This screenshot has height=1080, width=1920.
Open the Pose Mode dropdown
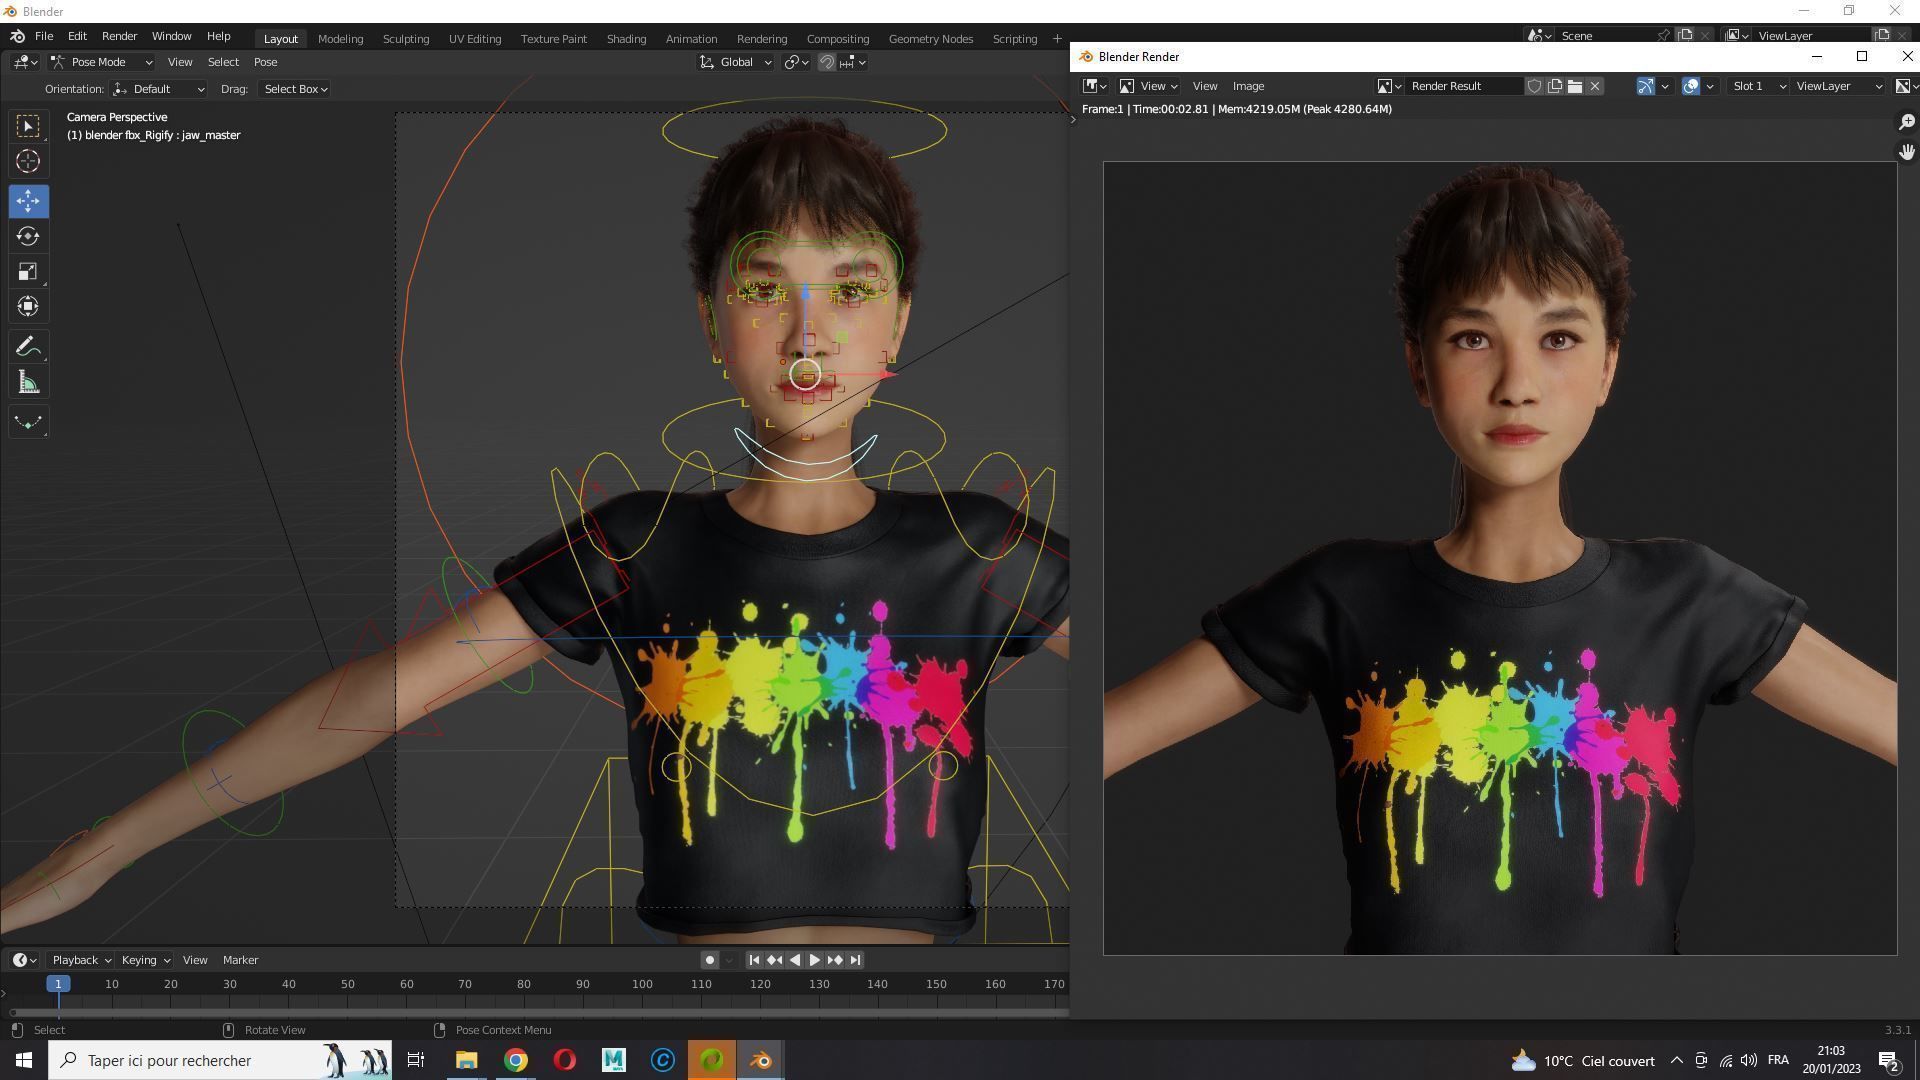click(x=102, y=62)
